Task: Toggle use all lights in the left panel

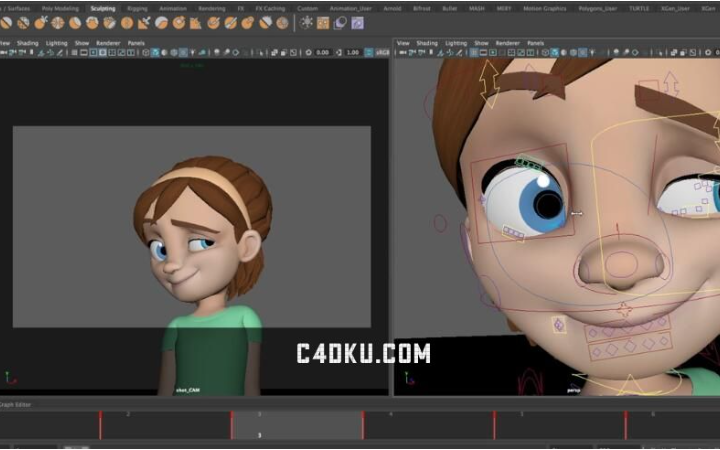Action: (x=192, y=52)
